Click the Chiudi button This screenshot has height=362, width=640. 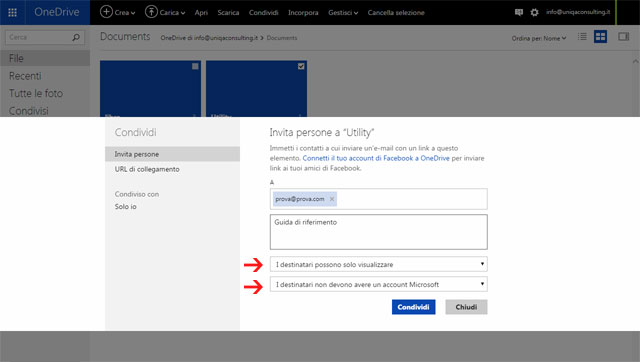click(466, 307)
